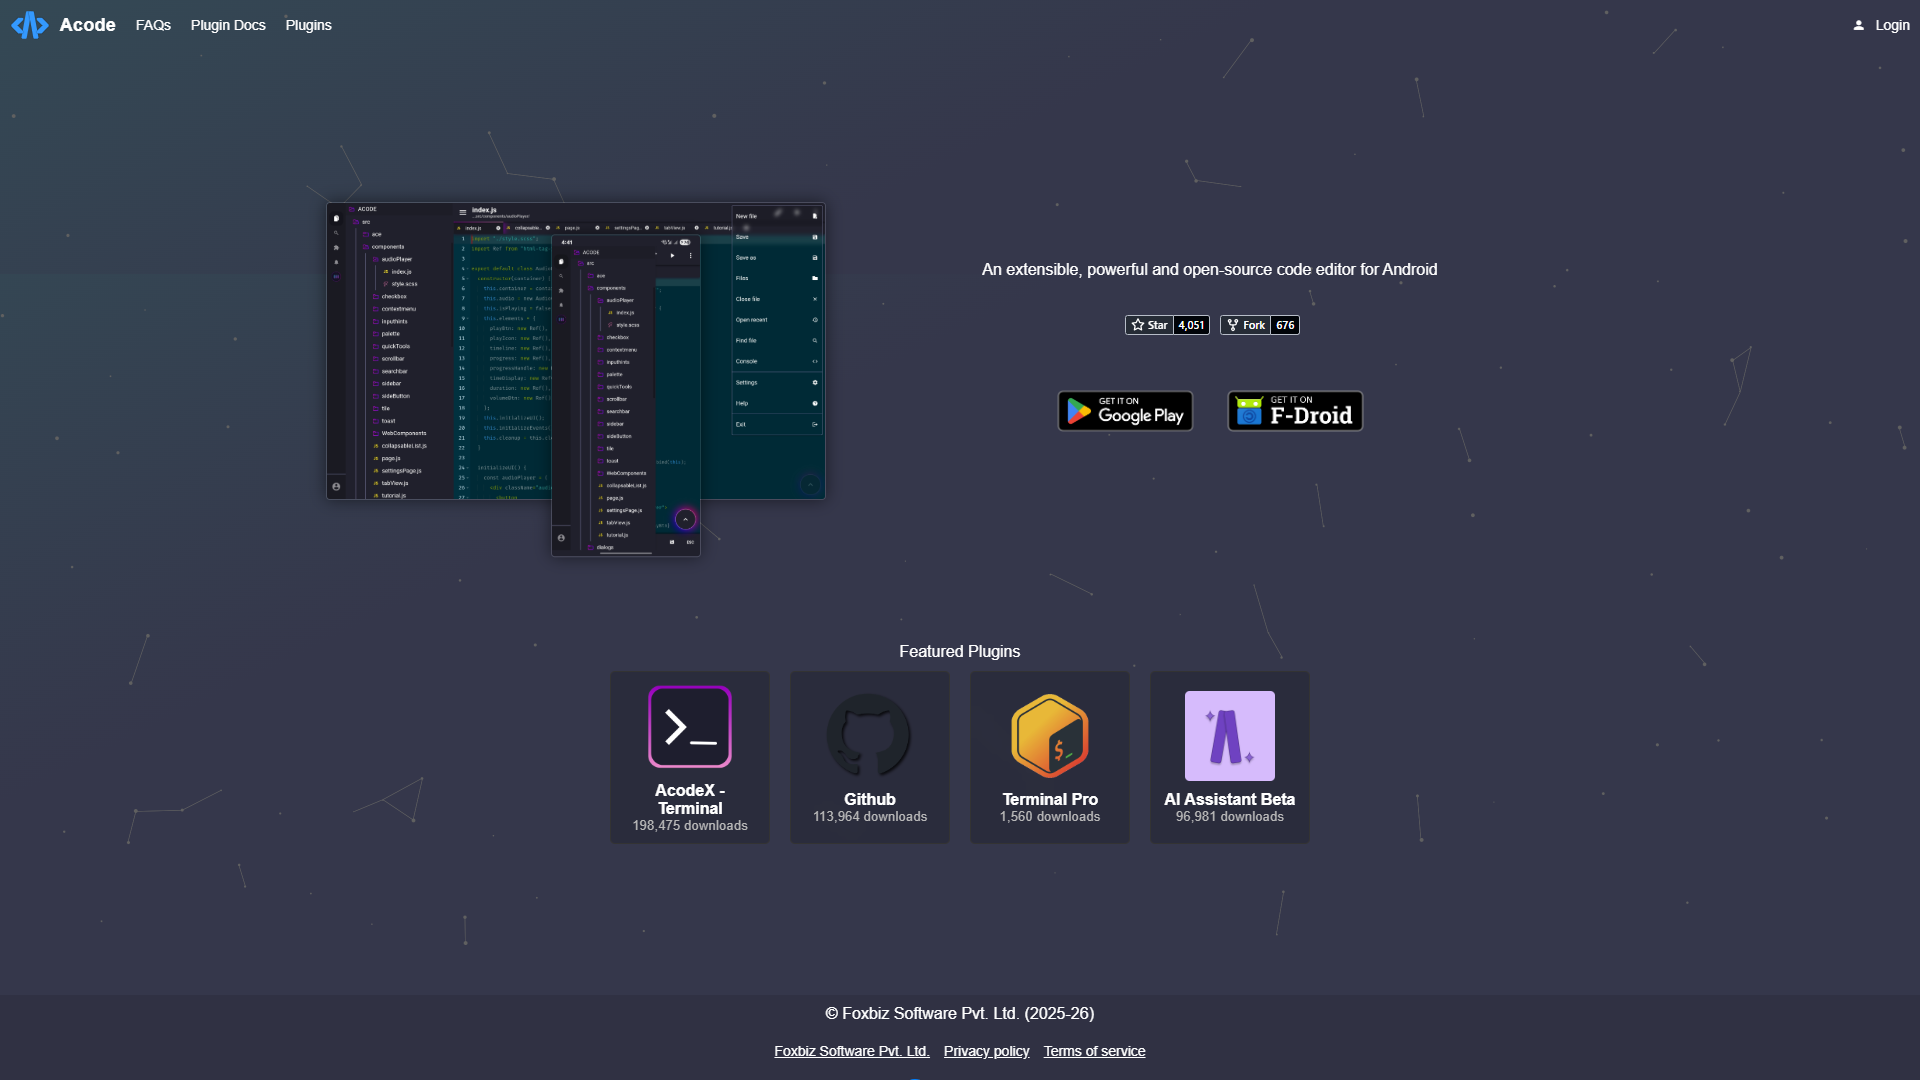The height and width of the screenshot is (1080, 1920).
Task: Click the star count 4,051
Action: tap(1191, 325)
